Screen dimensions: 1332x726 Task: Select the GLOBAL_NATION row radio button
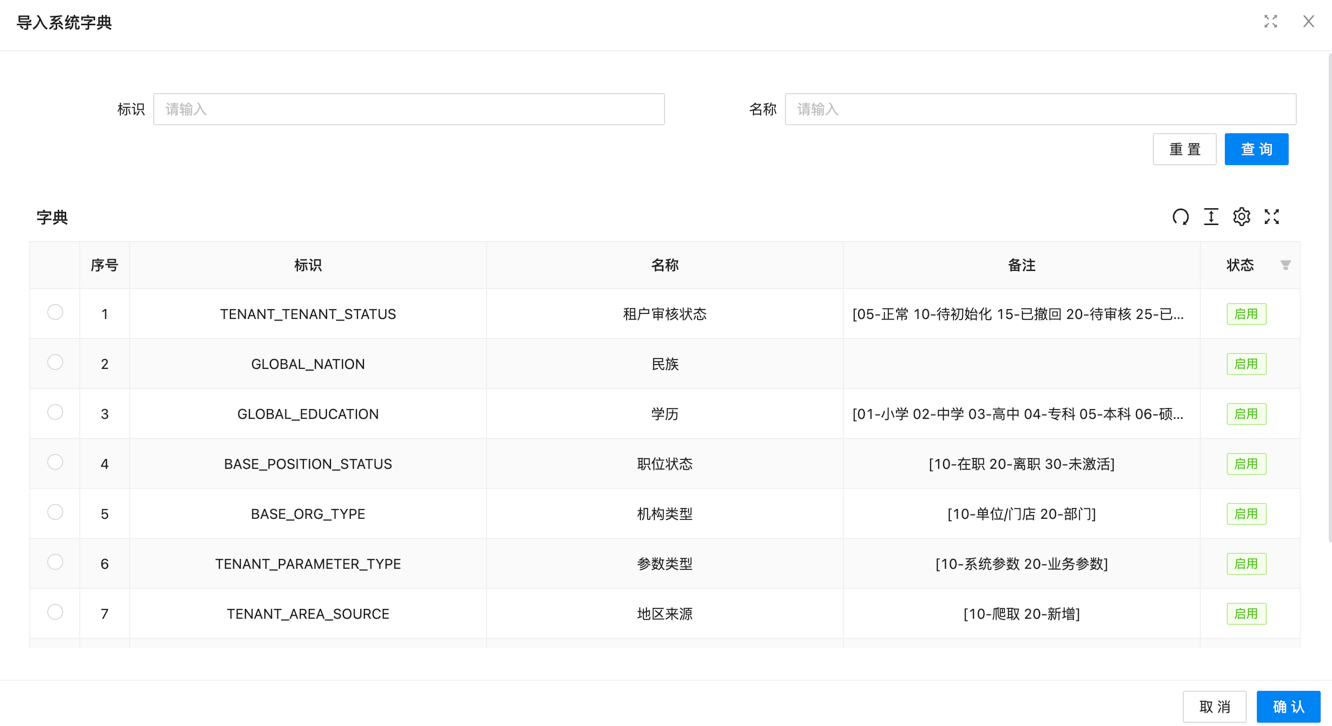[55, 363]
